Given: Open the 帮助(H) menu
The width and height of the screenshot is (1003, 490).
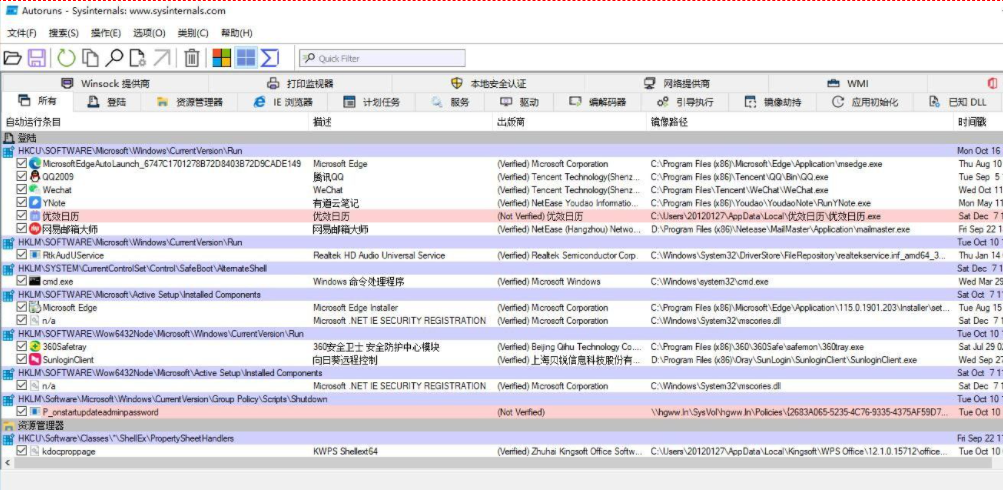Looking at the screenshot, I should 237,33.
